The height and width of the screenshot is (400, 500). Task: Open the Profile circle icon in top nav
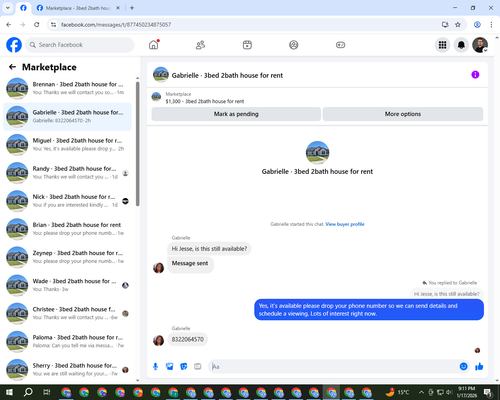pyautogui.click(x=294, y=45)
